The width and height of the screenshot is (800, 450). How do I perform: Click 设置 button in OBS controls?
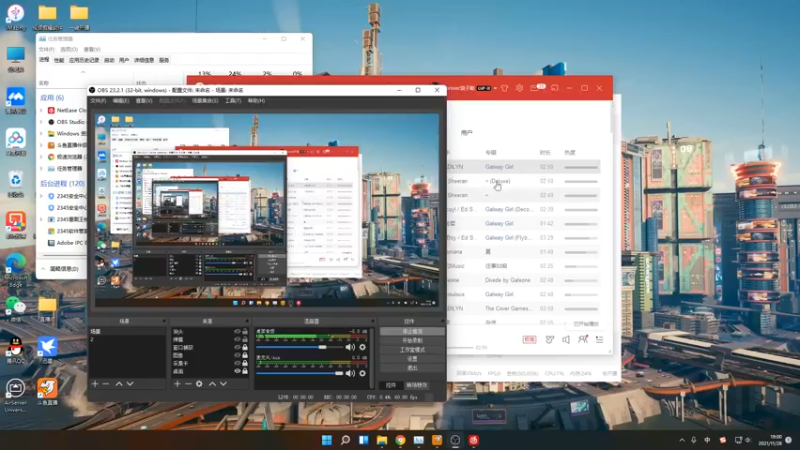[412, 359]
